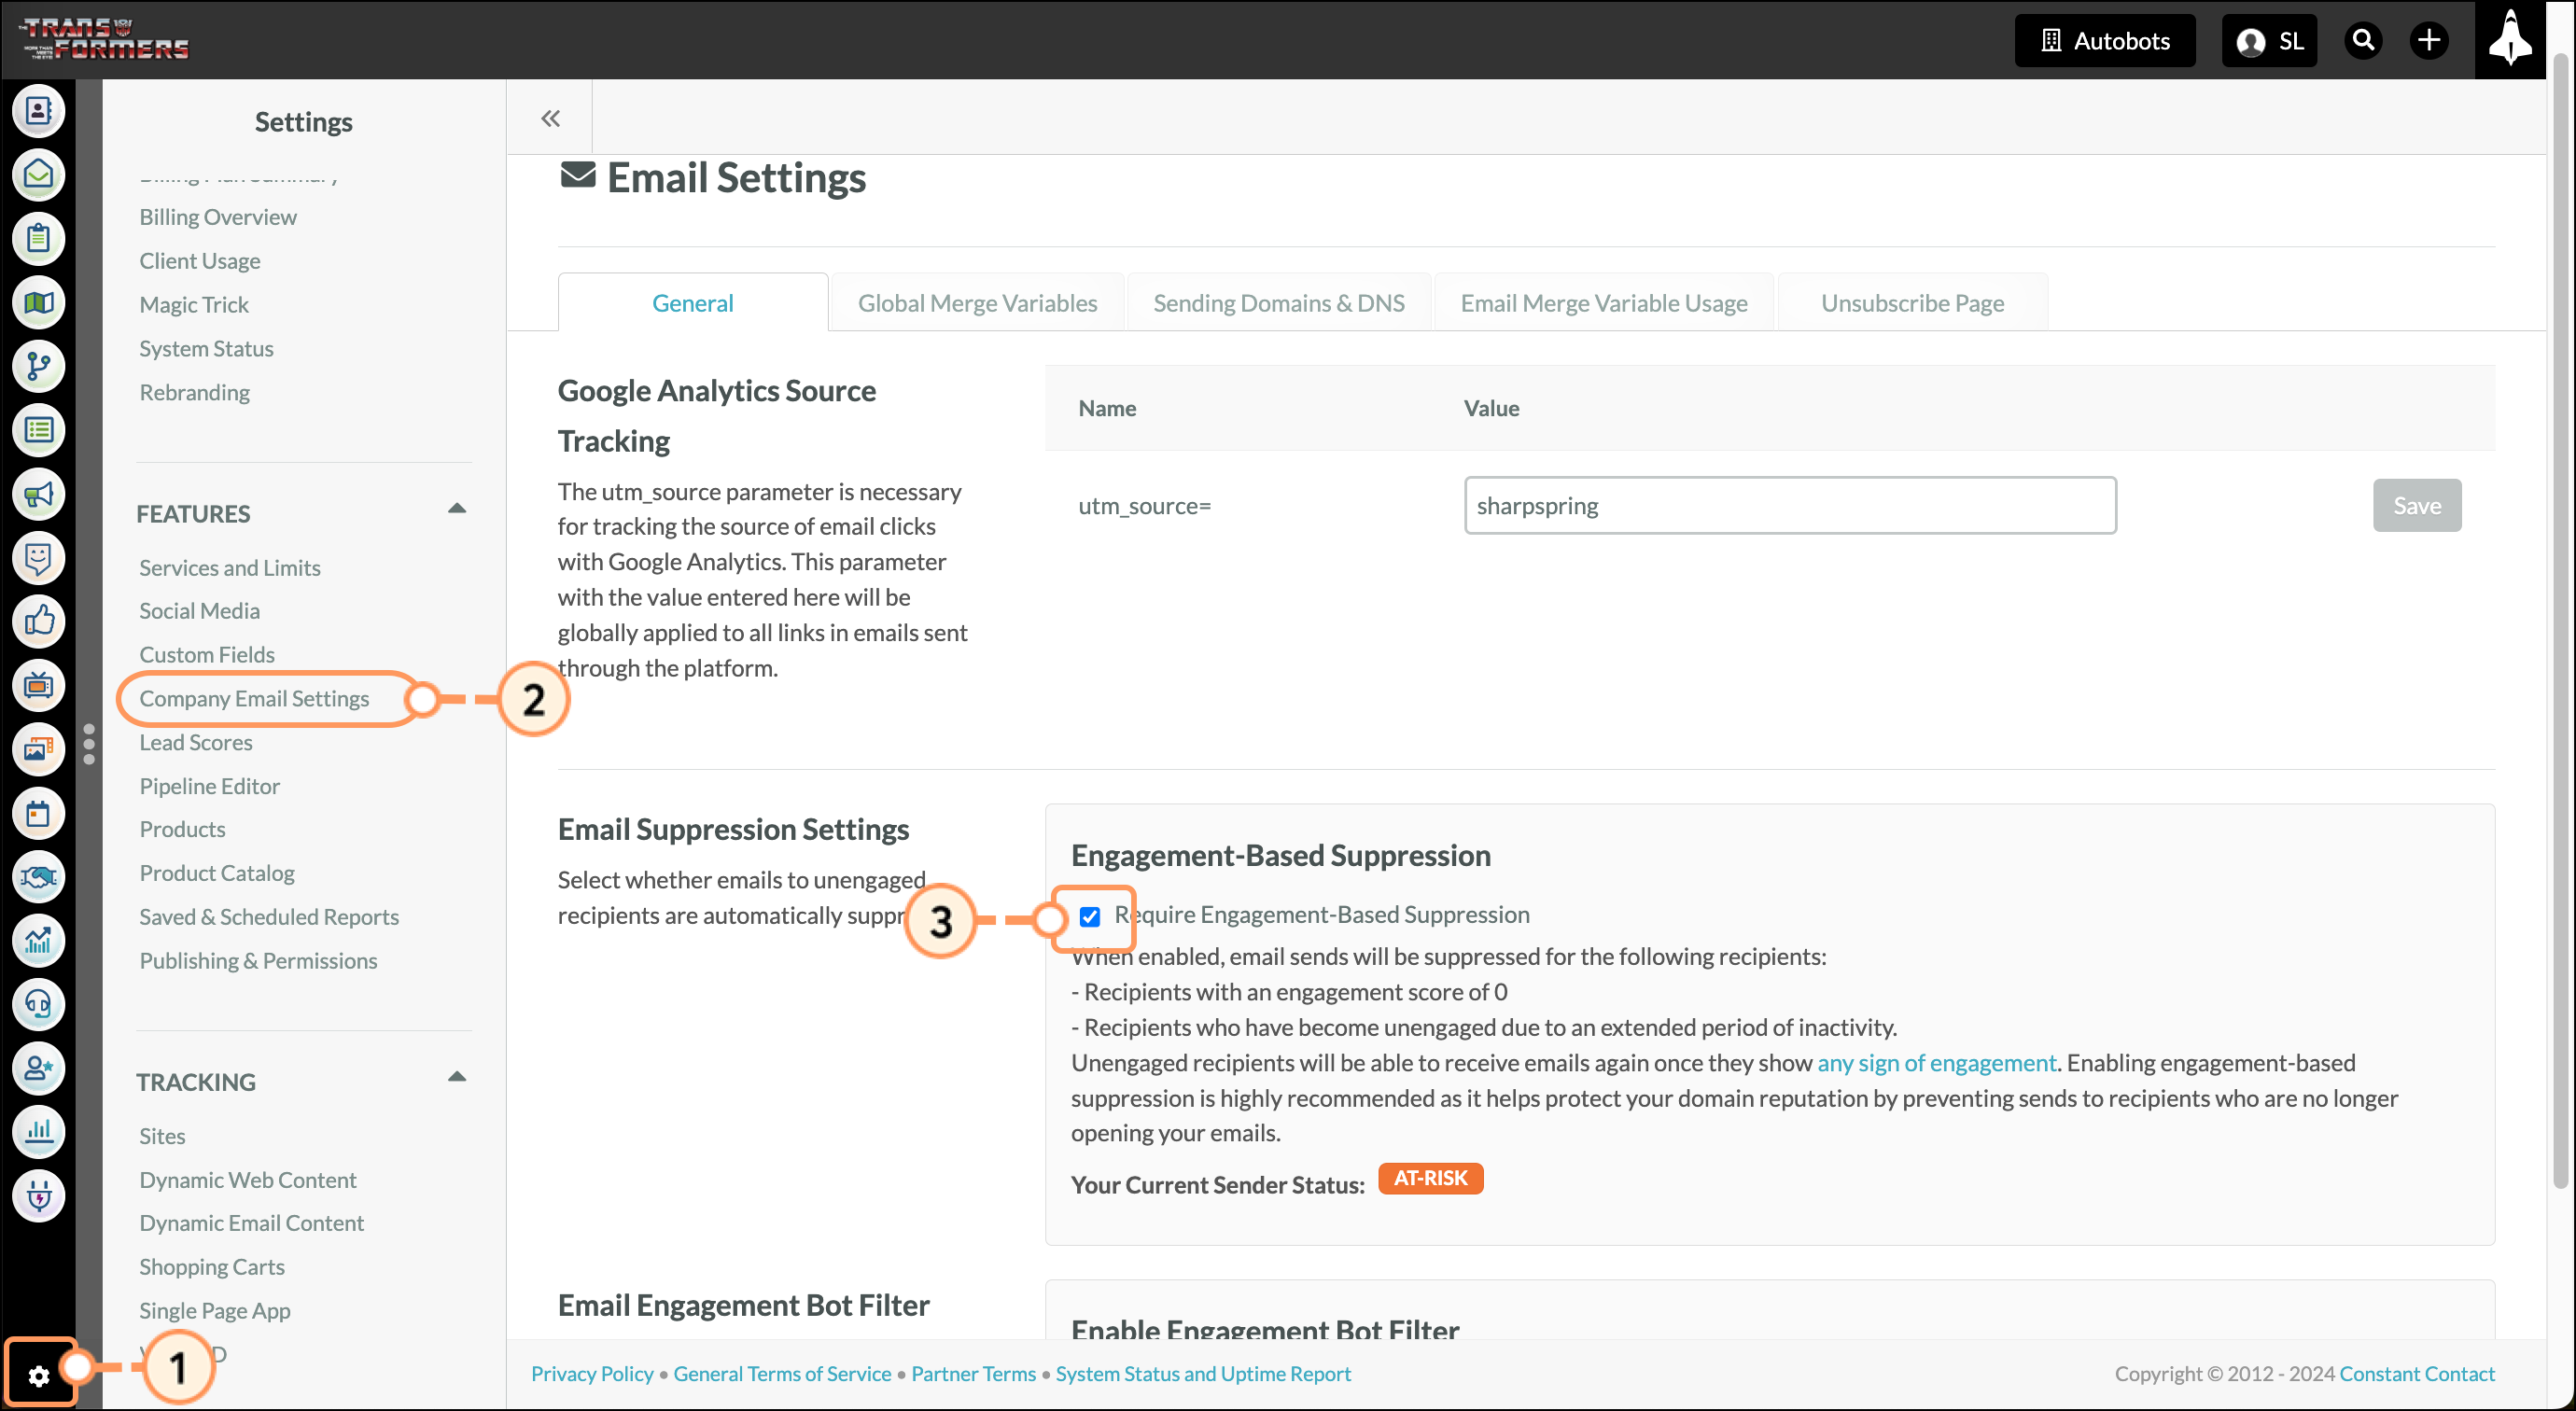Open Sending Domains & DNS tab
Screen dimensions: 2576x1411
point(1278,302)
